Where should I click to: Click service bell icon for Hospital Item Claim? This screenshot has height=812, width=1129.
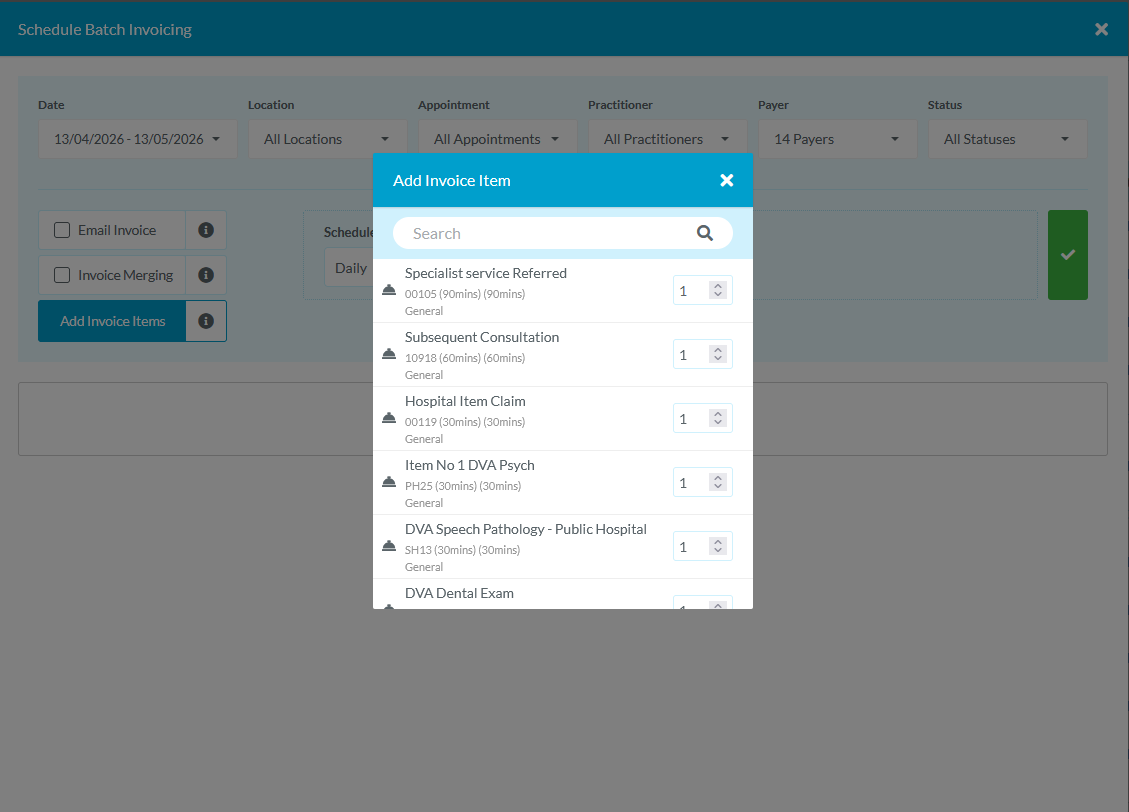pyautogui.click(x=389, y=418)
